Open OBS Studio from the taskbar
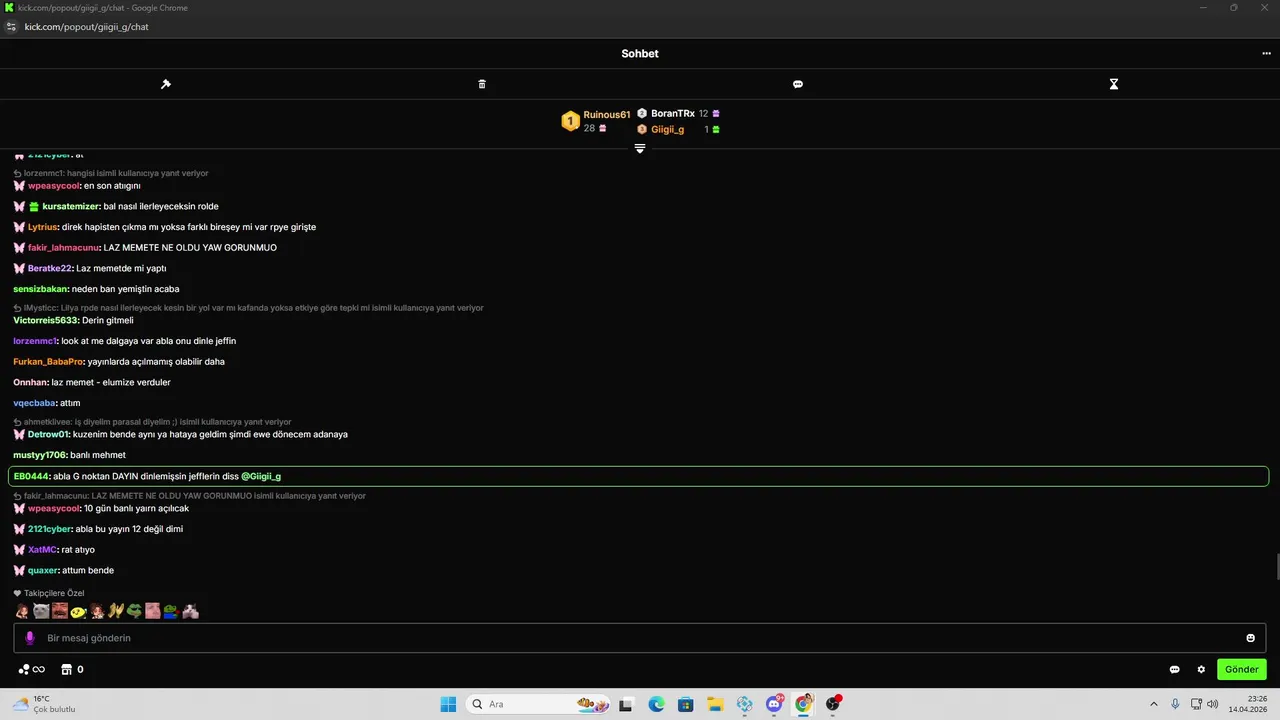 833,704
